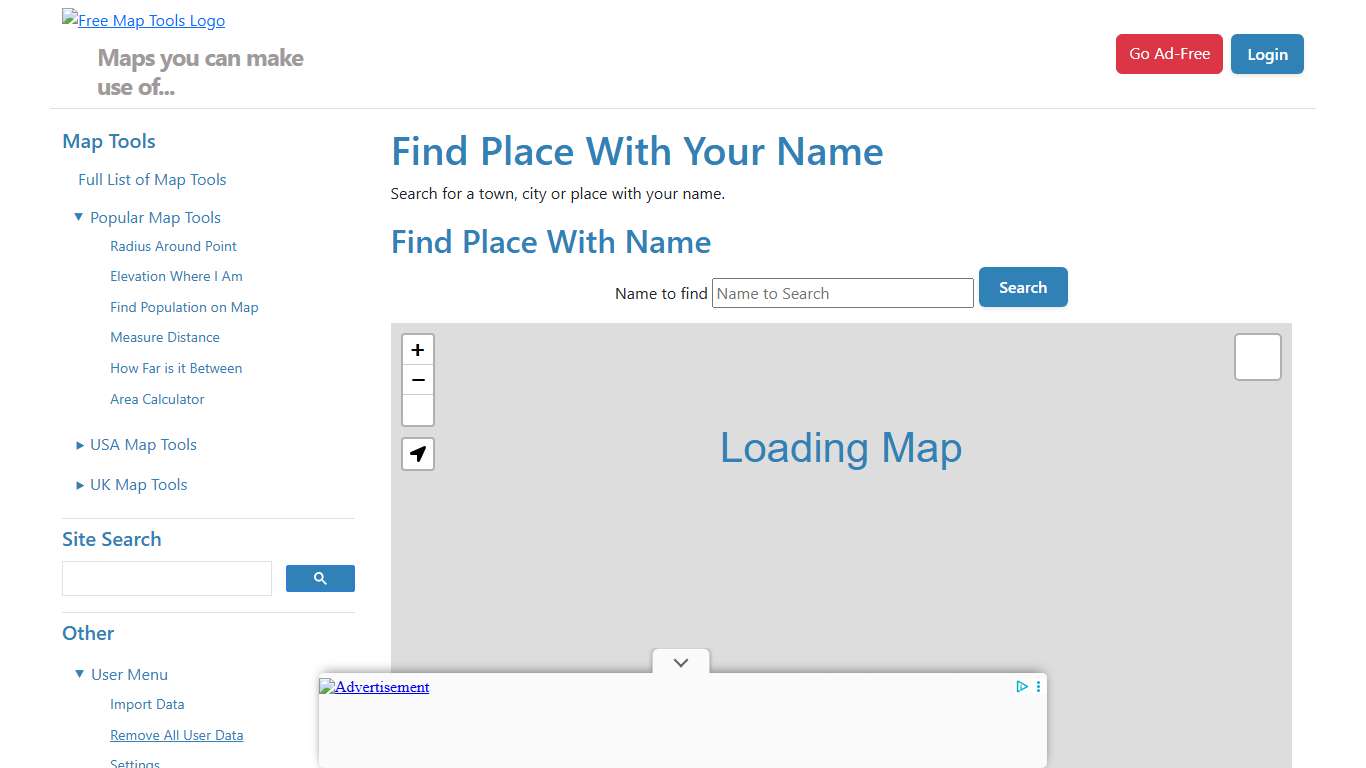Select the my-location arrow control on the map
1366x768 pixels.
pyautogui.click(x=417, y=453)
